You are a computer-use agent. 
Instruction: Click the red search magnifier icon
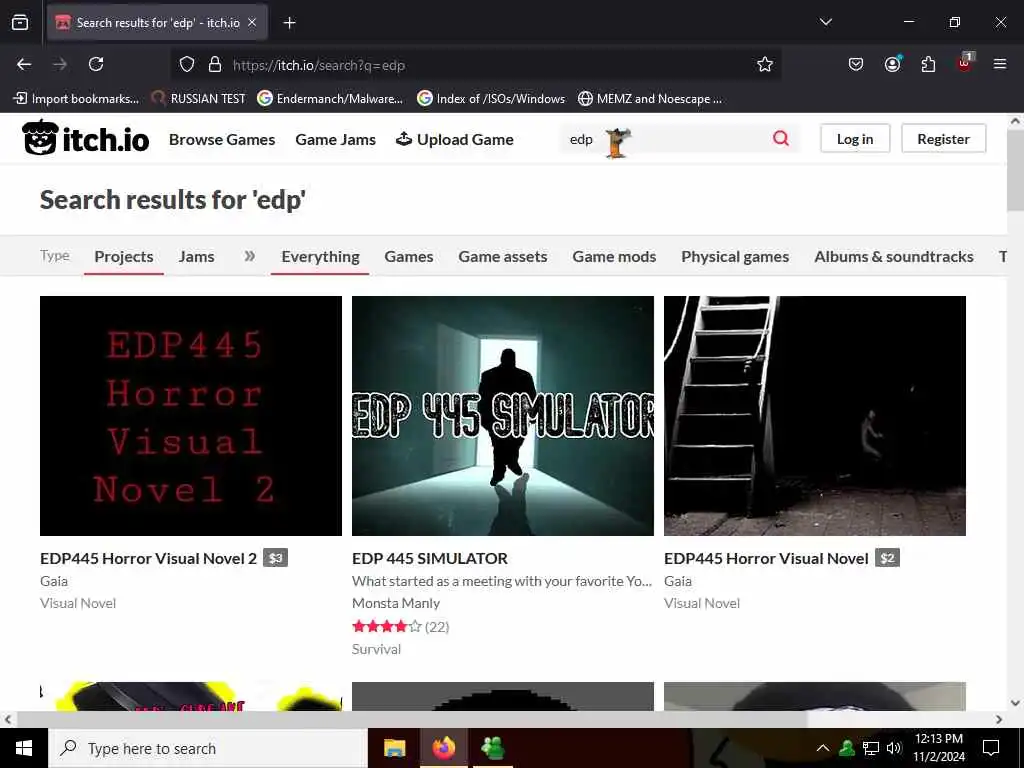tap(780, 138)
